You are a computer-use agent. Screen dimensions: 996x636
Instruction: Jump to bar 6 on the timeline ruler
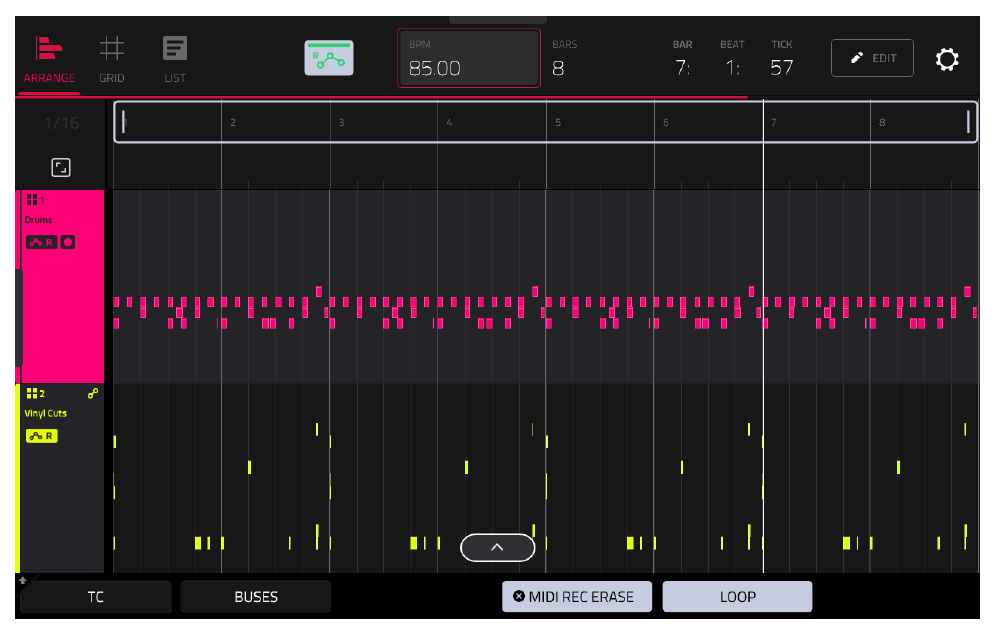point(666,123)
